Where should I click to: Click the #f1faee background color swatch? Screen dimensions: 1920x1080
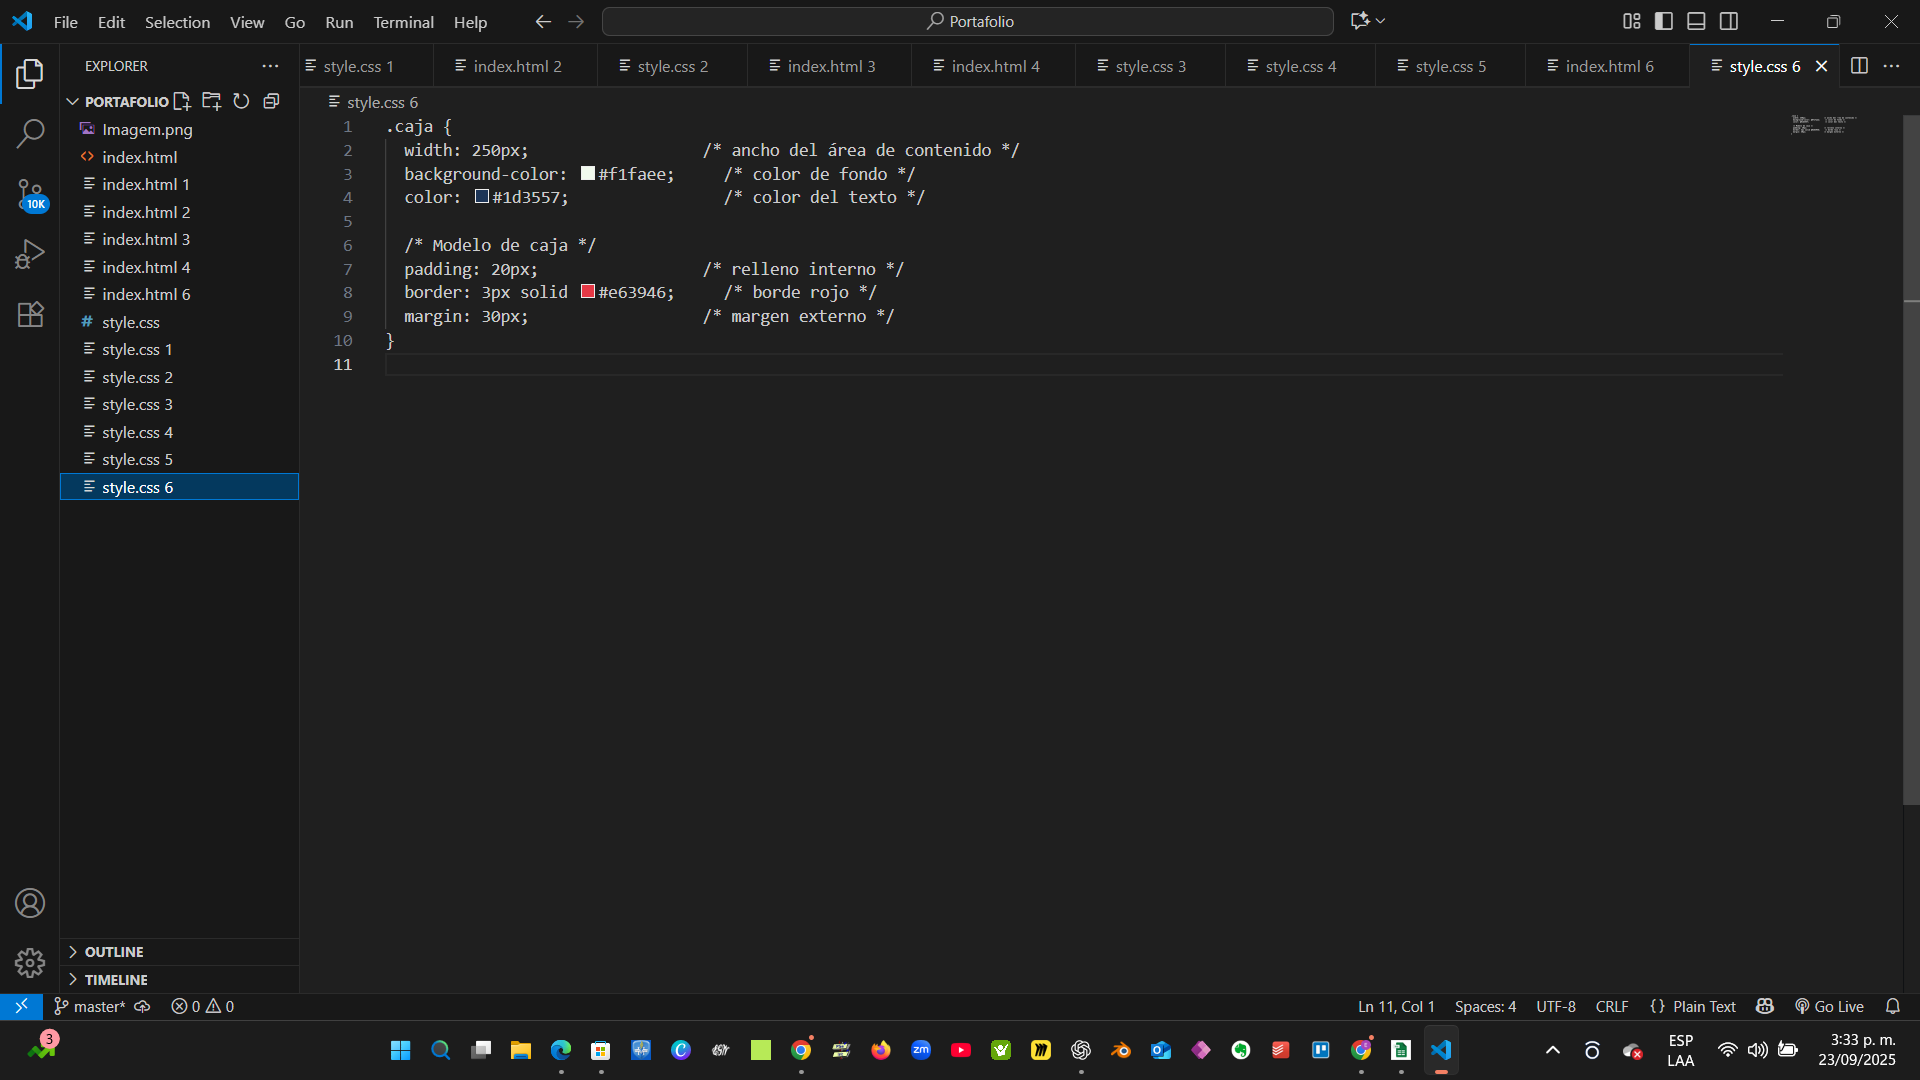(588, 173)
